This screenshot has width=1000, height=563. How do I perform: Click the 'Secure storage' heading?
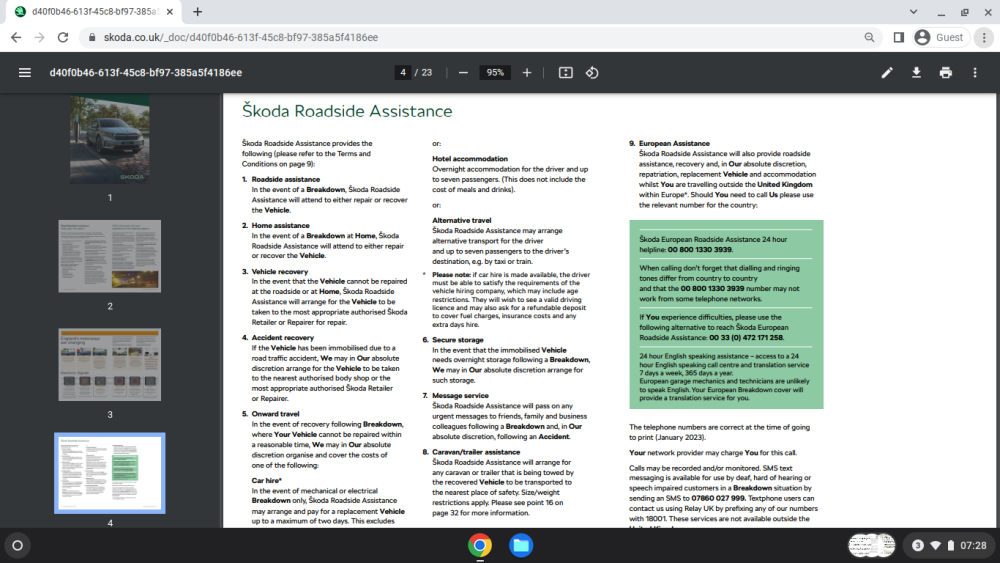(x=458, y=340)
